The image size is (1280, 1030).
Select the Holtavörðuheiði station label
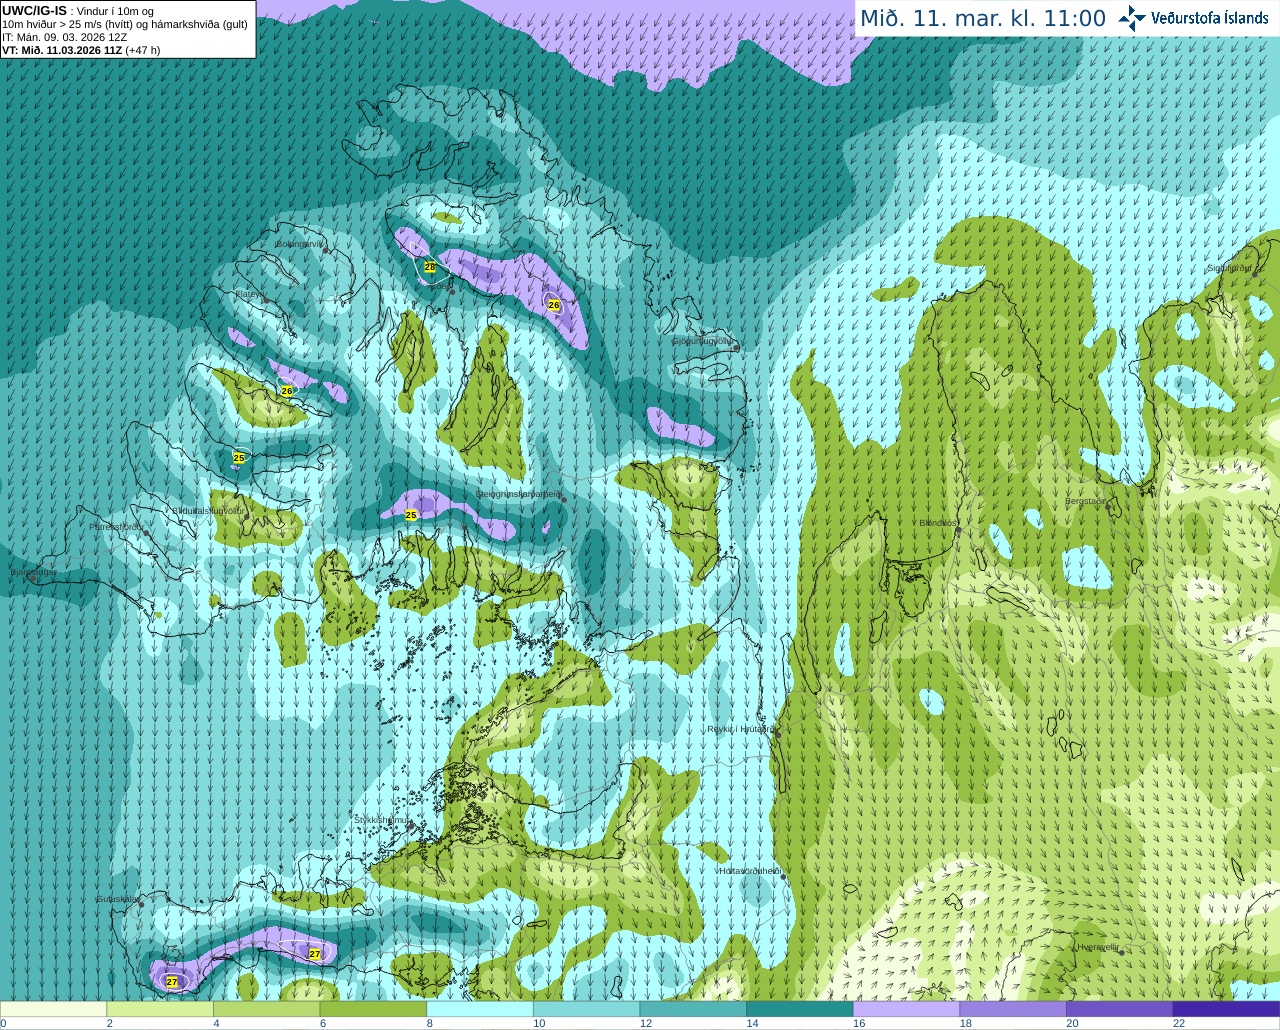pos(749,871)
